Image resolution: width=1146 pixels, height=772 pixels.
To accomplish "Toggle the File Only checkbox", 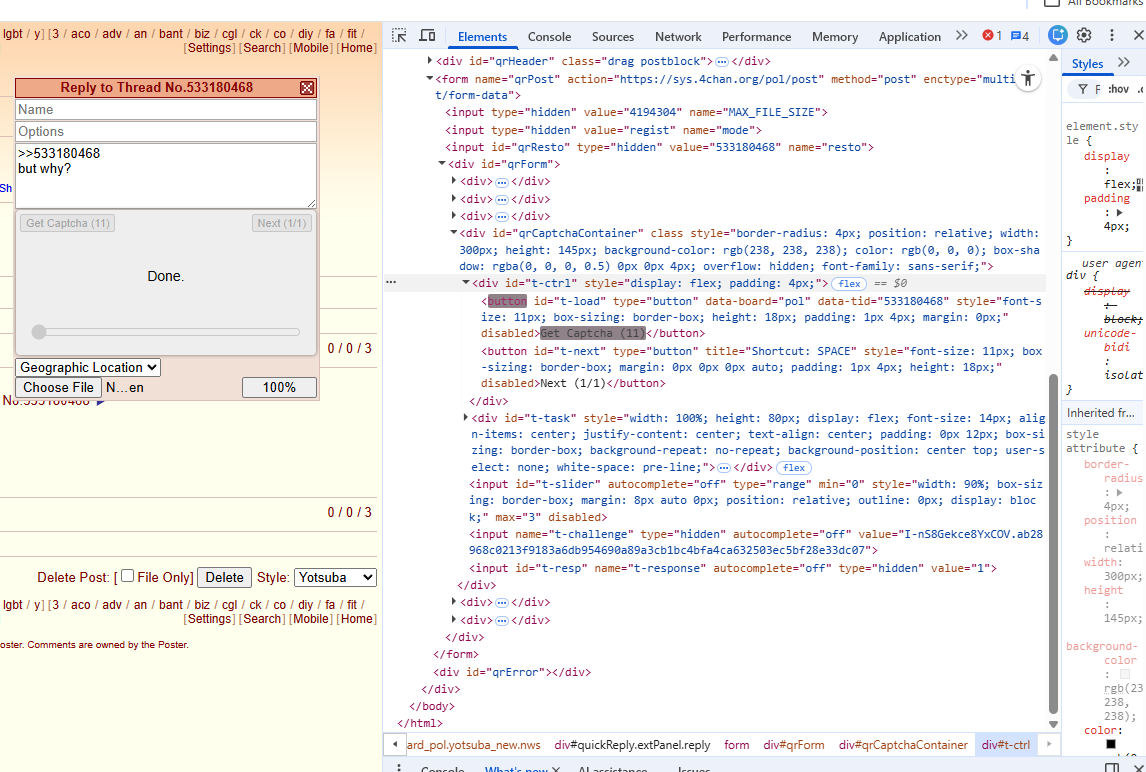I will click(x=127, y=576).
